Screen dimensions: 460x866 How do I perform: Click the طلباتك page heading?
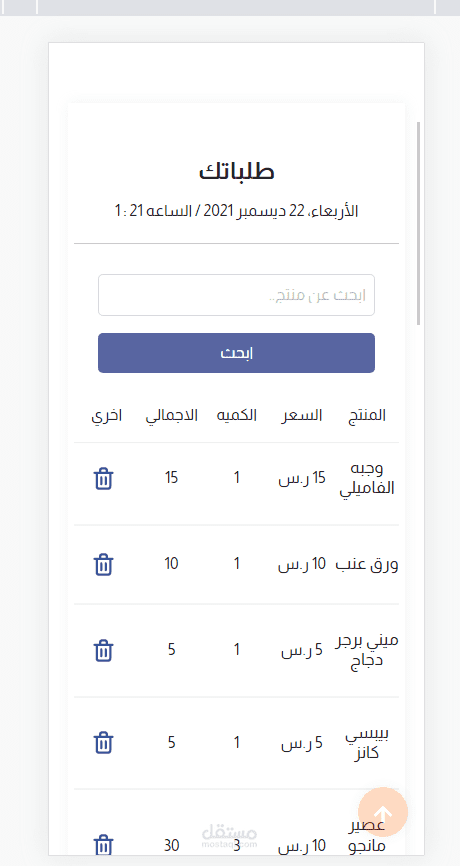[236, 171]
